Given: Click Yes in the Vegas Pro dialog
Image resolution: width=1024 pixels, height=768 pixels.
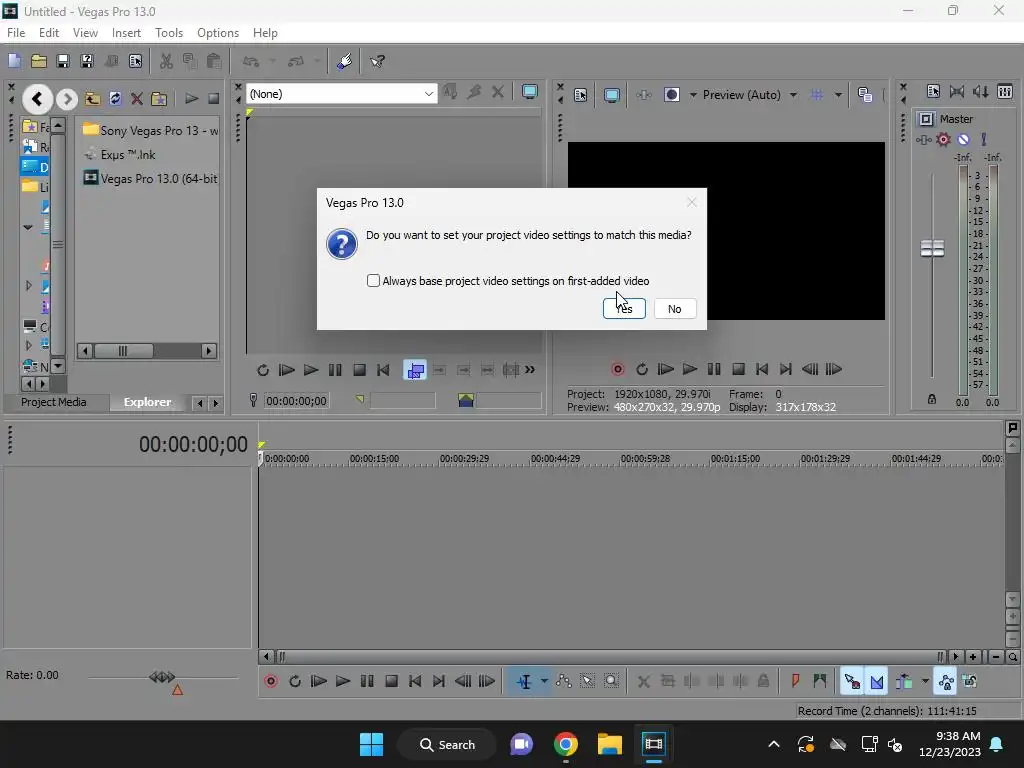Looking at the screenshot, I should tap(624, 308).
